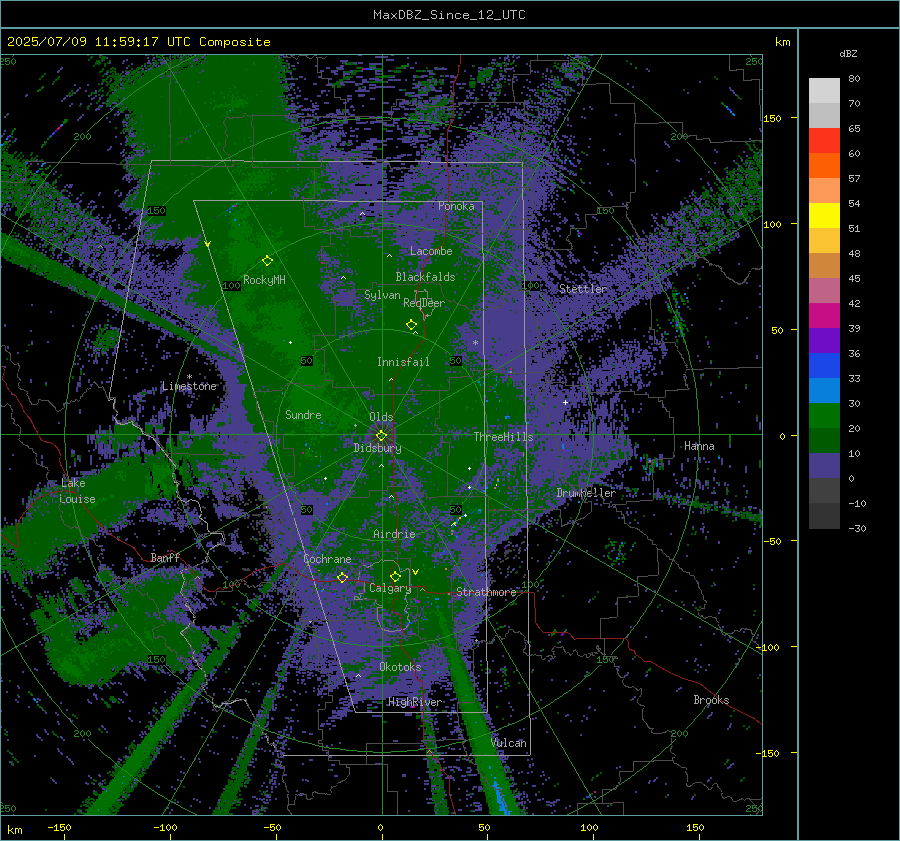Click the red 60–65 dBZ legend swatch
This screenshot has height=841, width=900.
824,141
